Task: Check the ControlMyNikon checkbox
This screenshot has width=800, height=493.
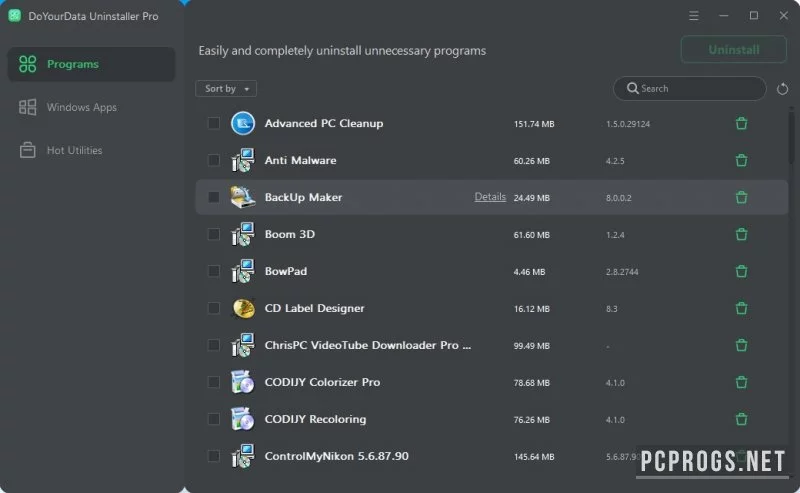Action: [214, 456]
